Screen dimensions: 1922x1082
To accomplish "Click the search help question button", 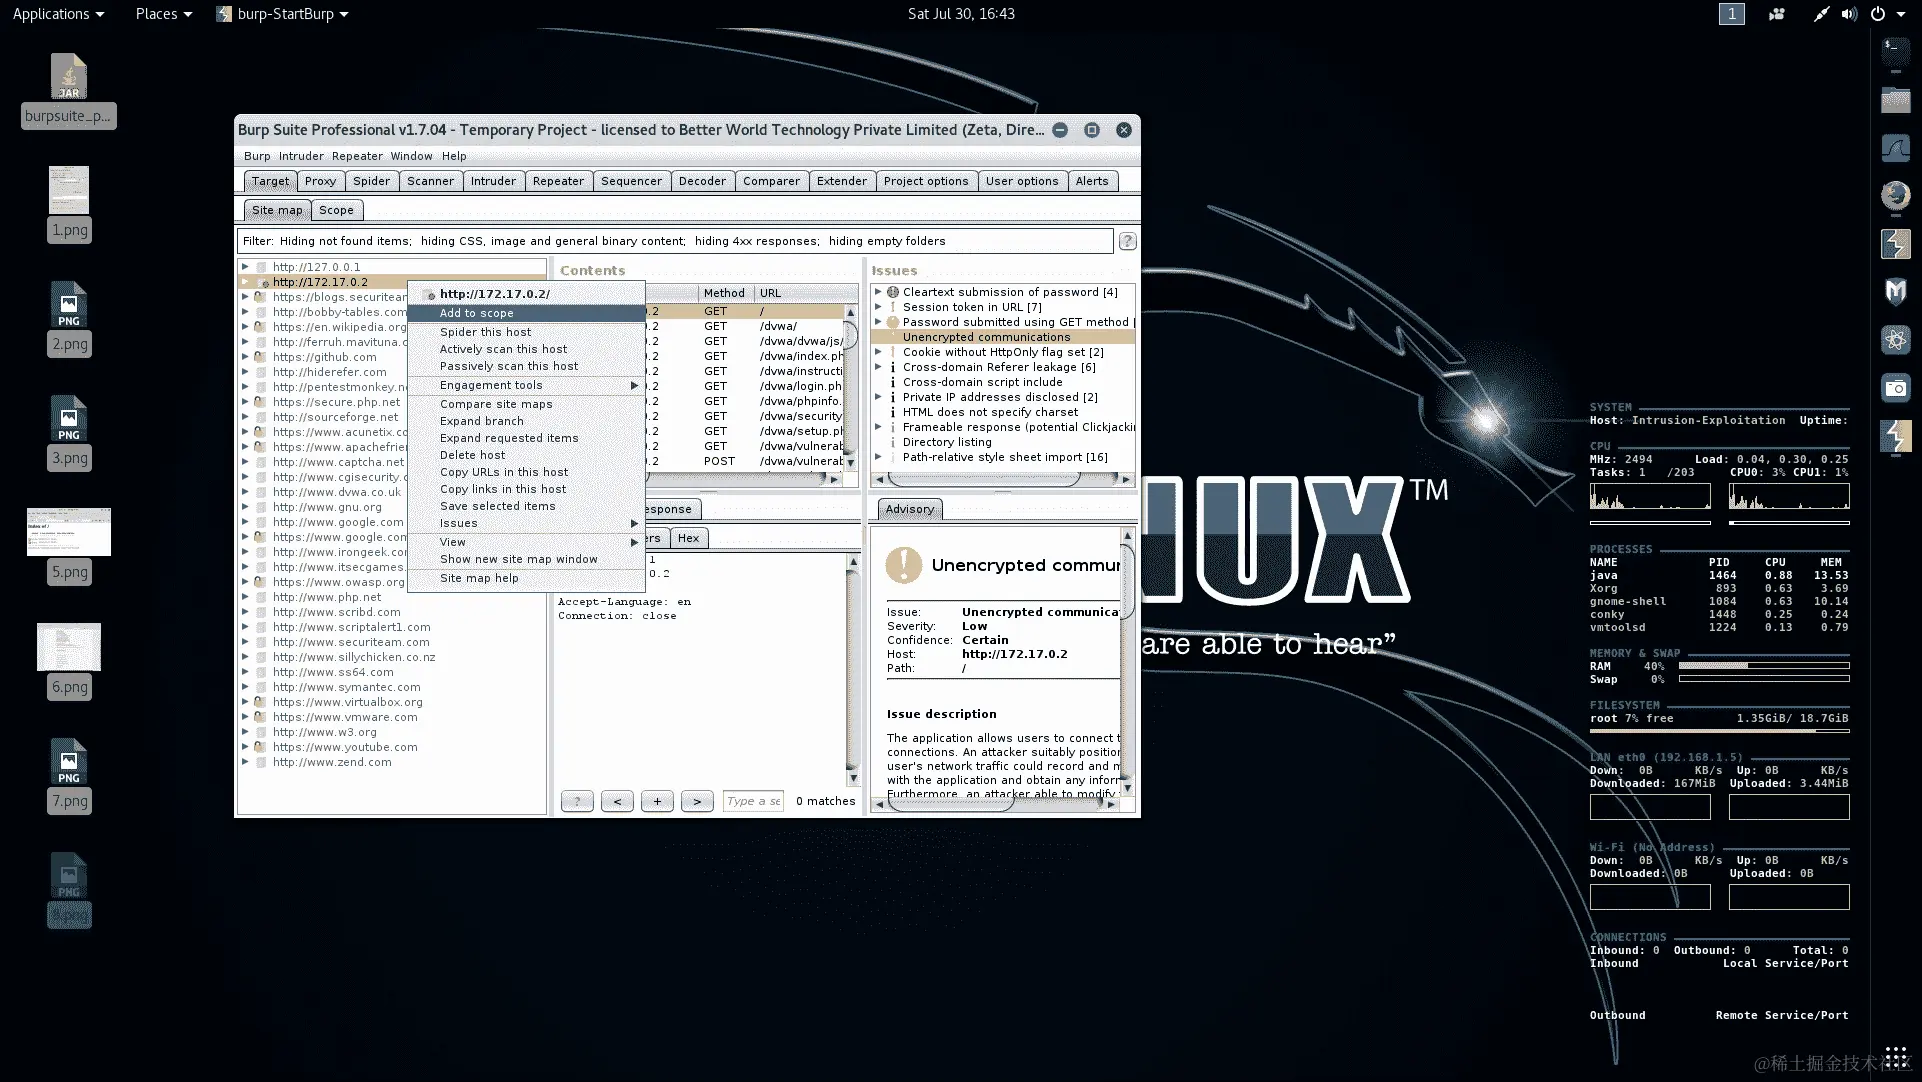I will [x=577, y=801].
